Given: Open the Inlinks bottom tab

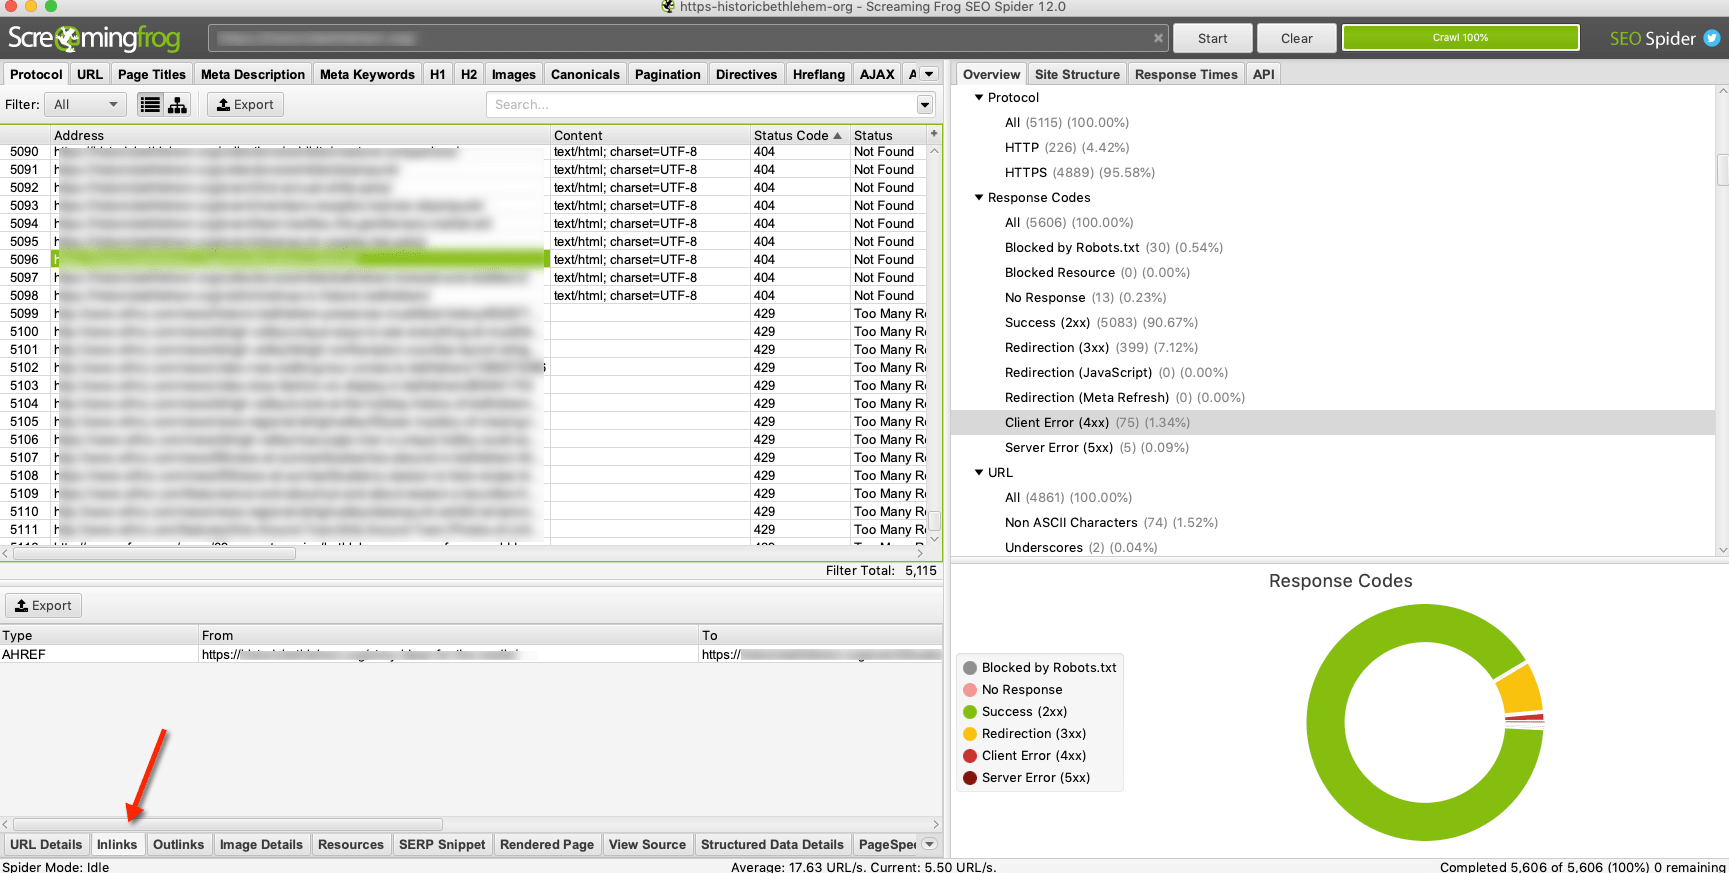Looking at the screenshot, I should (117, 844).
